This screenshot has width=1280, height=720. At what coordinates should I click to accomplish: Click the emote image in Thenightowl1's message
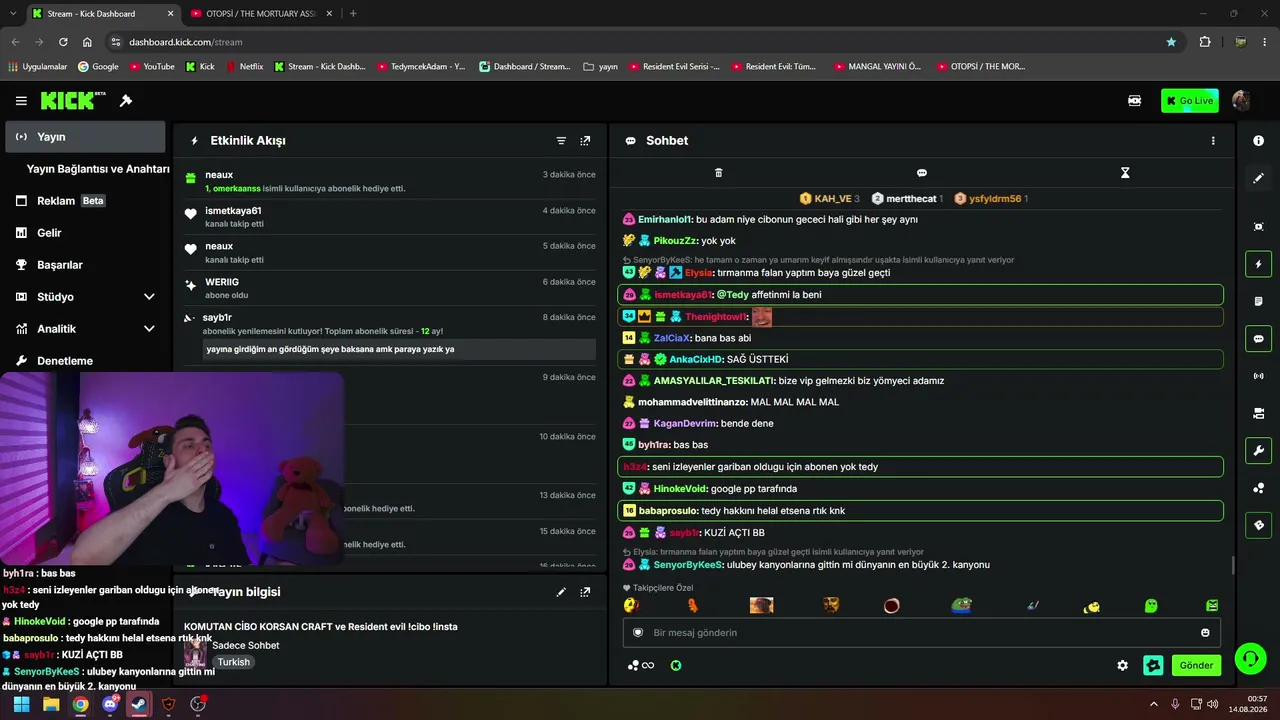(x=762, y=317)
